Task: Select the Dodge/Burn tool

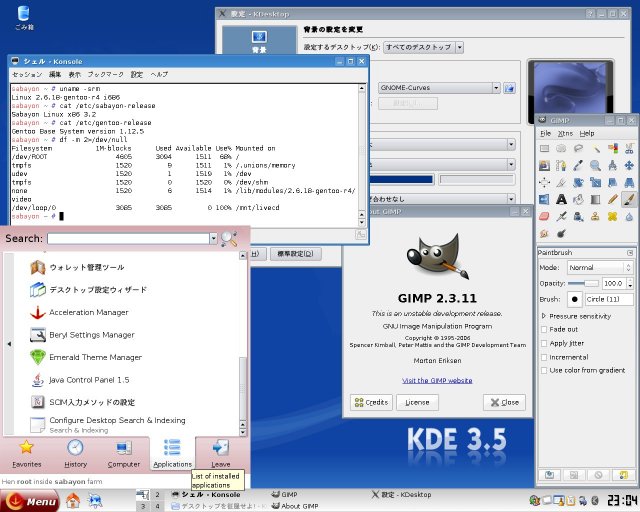Action: click(561, 234)
